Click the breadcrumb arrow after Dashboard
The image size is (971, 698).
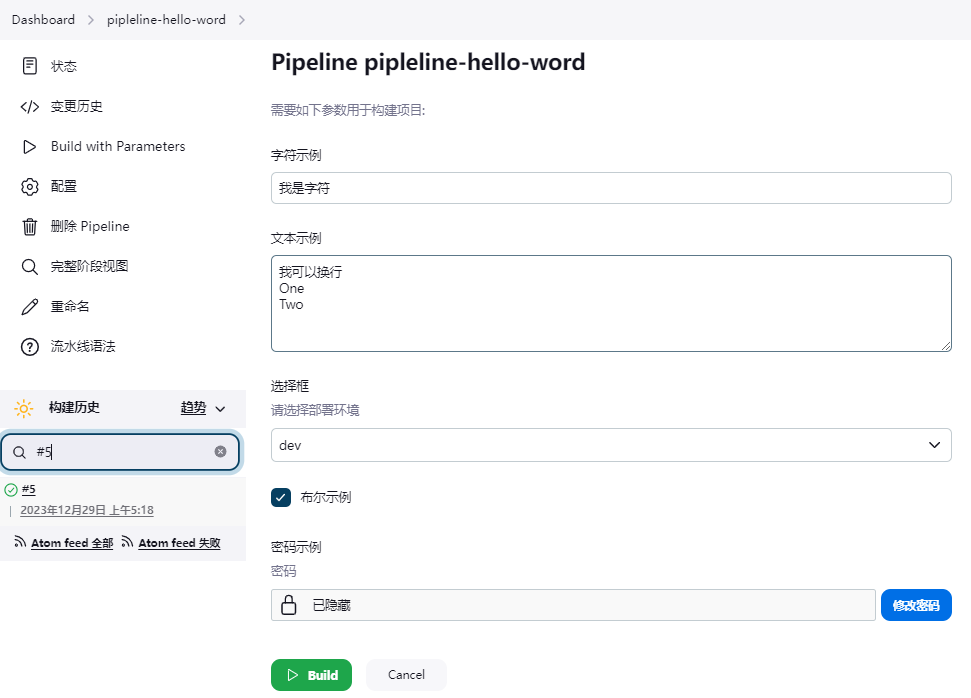[91, 20]
